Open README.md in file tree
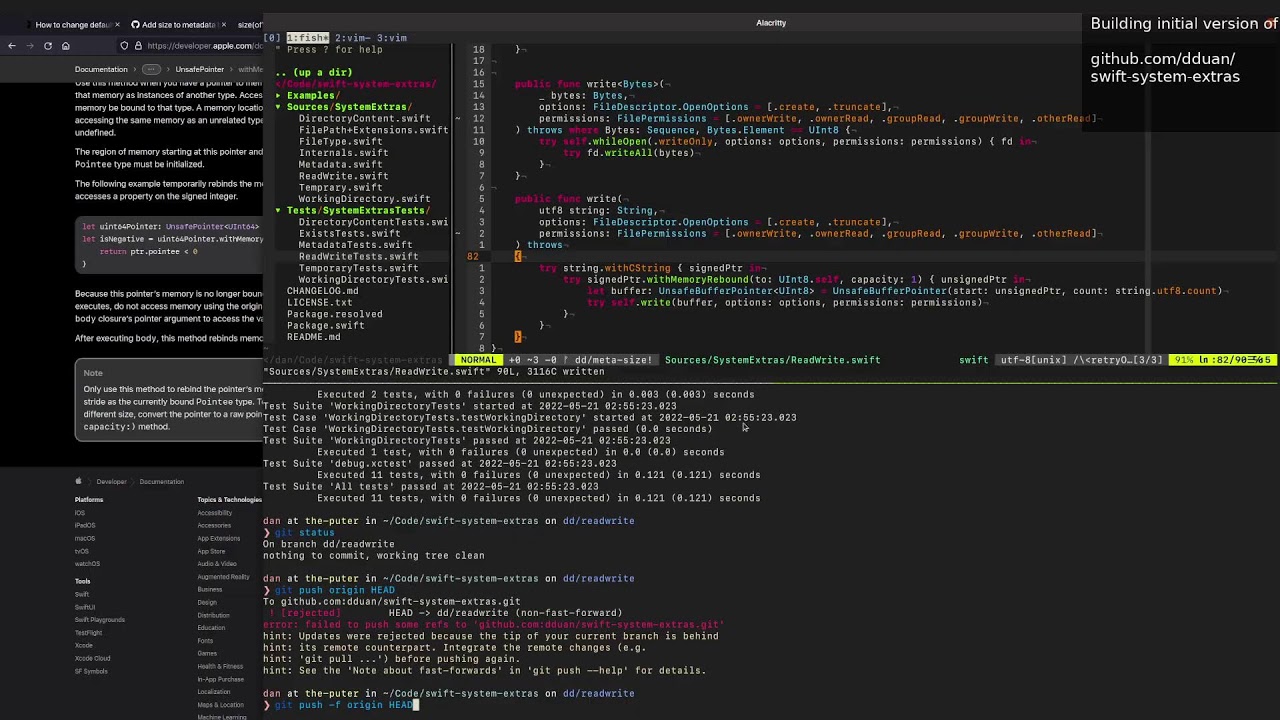Viewport: 1280px width, 720px height. (x=313, y=337)
